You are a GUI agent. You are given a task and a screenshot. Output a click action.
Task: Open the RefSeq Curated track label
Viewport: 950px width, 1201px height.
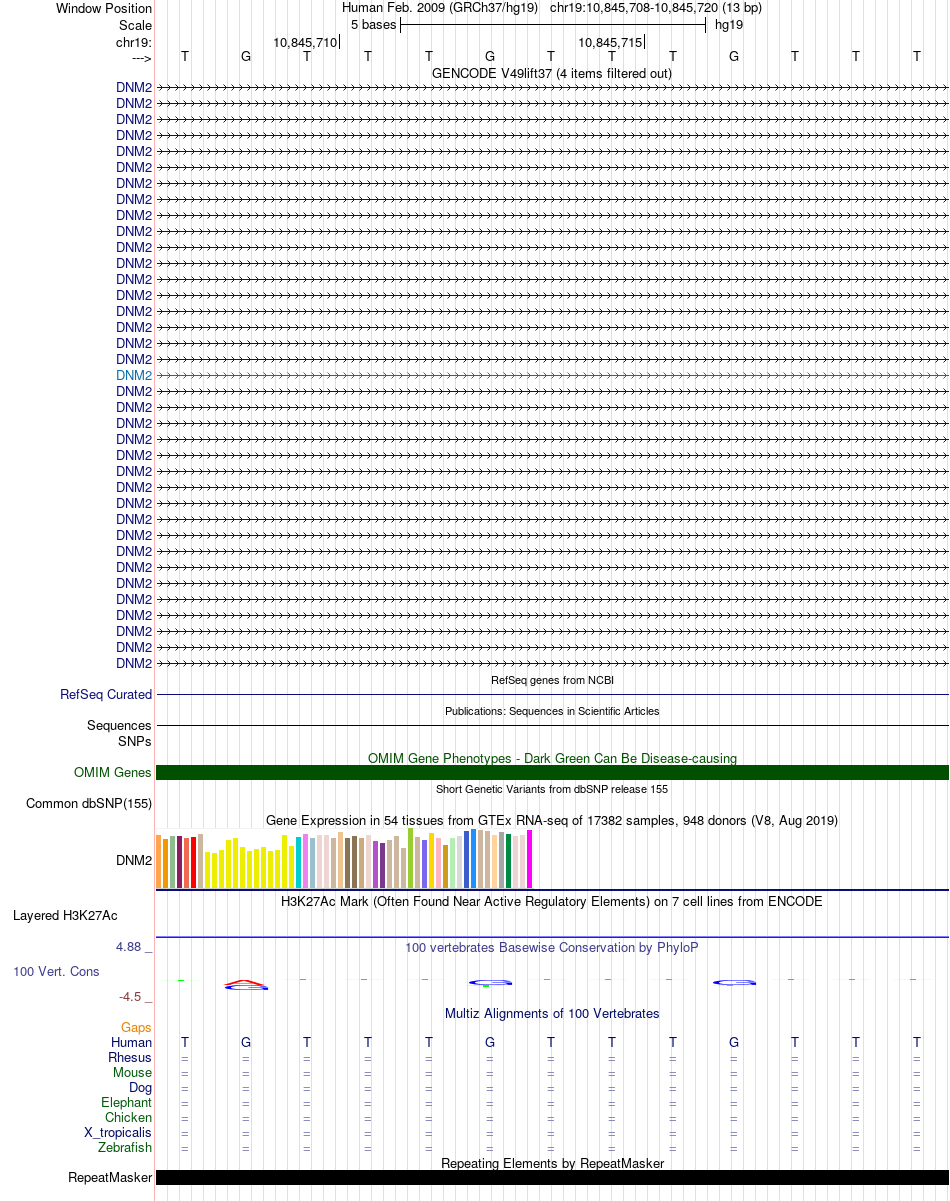[106, 695]
